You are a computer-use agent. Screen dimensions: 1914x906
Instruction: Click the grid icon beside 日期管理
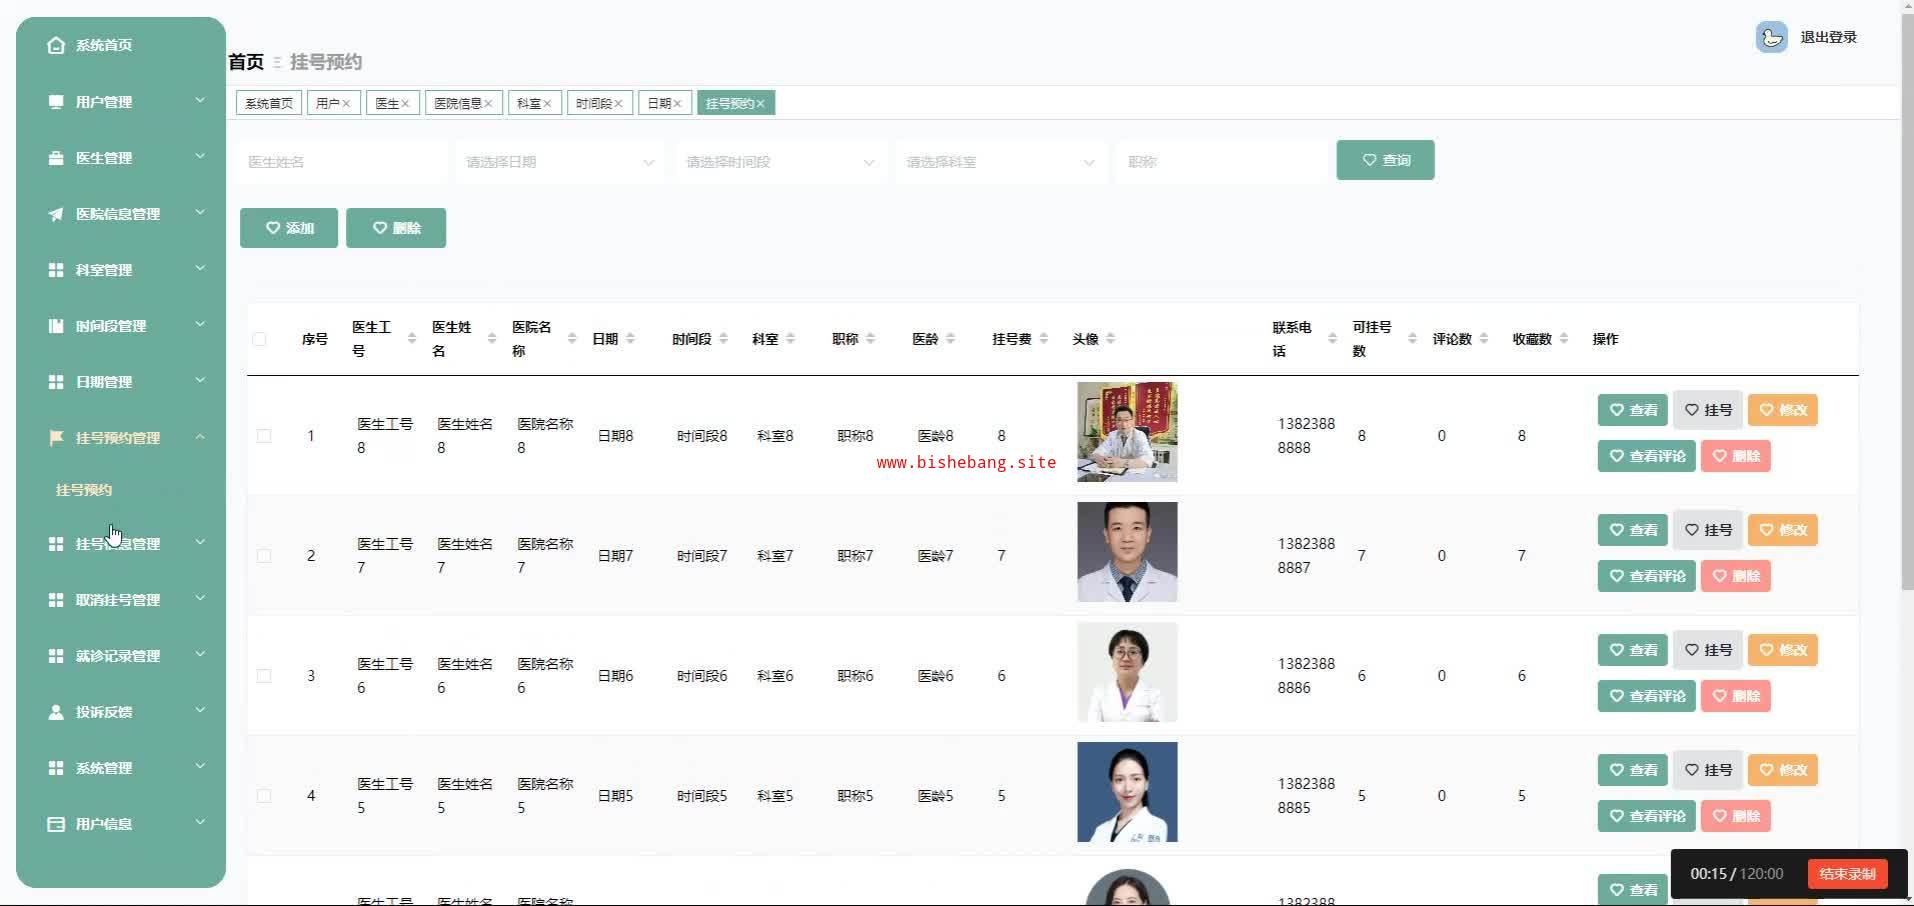click(x=56, y=382)
